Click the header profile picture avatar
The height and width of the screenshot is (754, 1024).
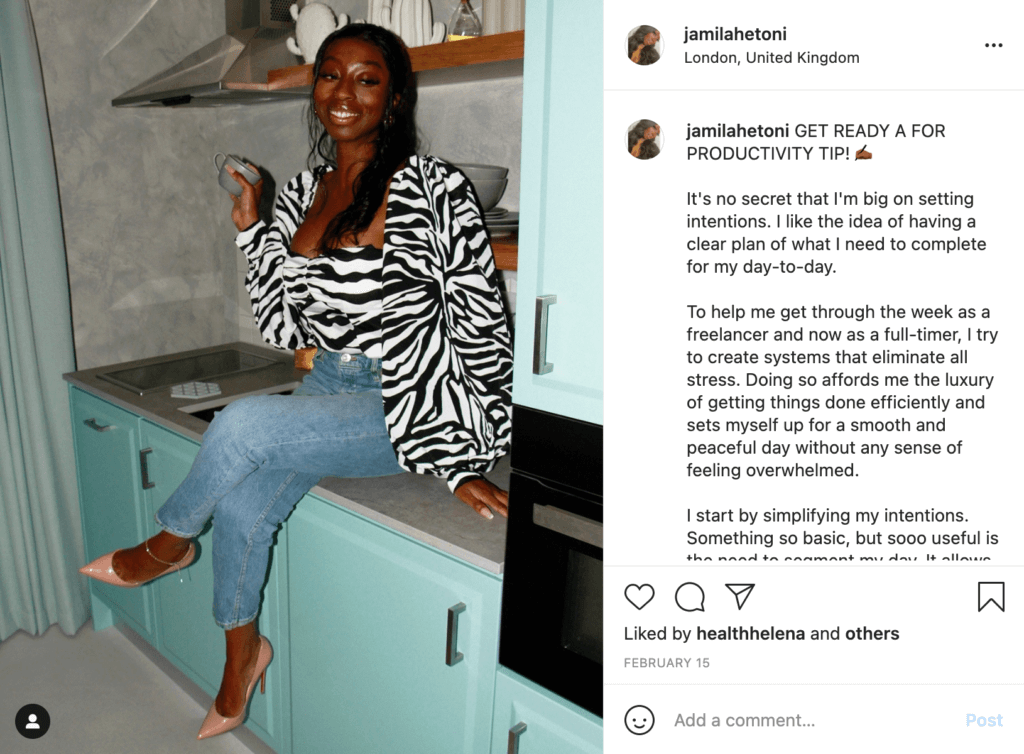pos(645,45)
